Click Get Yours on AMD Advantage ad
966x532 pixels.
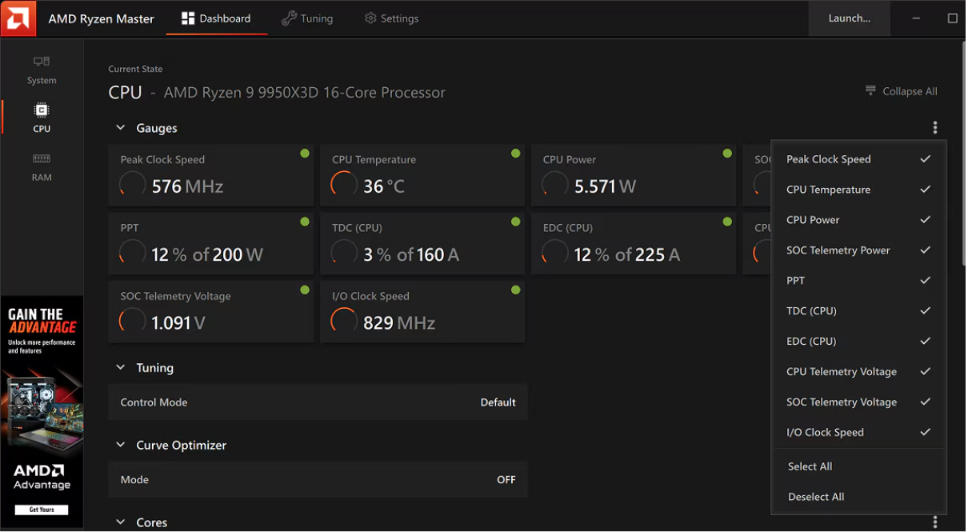click(x=41, y=510)
